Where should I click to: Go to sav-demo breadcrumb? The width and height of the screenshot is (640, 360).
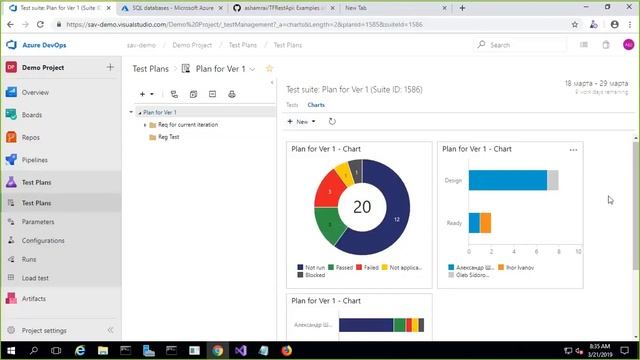pyautogui.click(x=141, y=45)
